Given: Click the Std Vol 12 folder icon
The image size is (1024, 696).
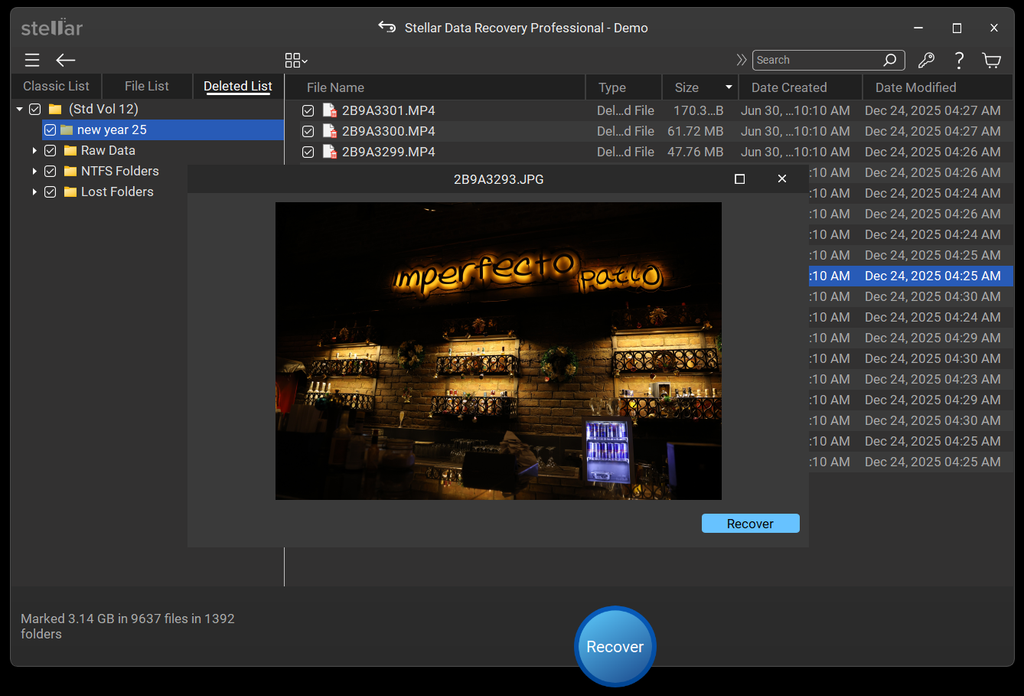Looking at the screenshot, I should point(55,109).
